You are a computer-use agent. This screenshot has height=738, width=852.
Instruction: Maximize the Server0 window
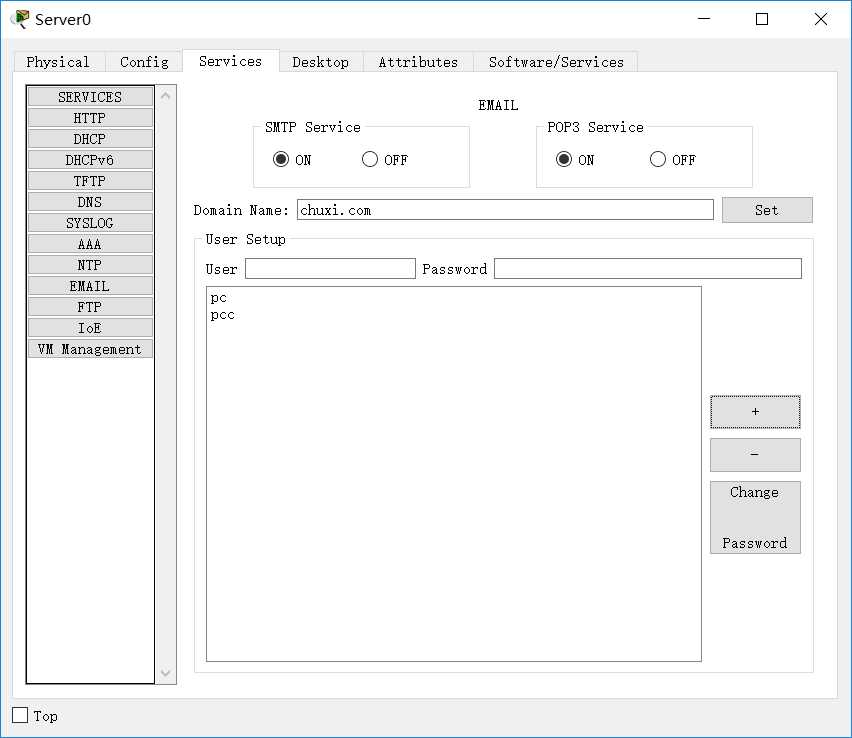pyautogui.click(x=762, y=19)
